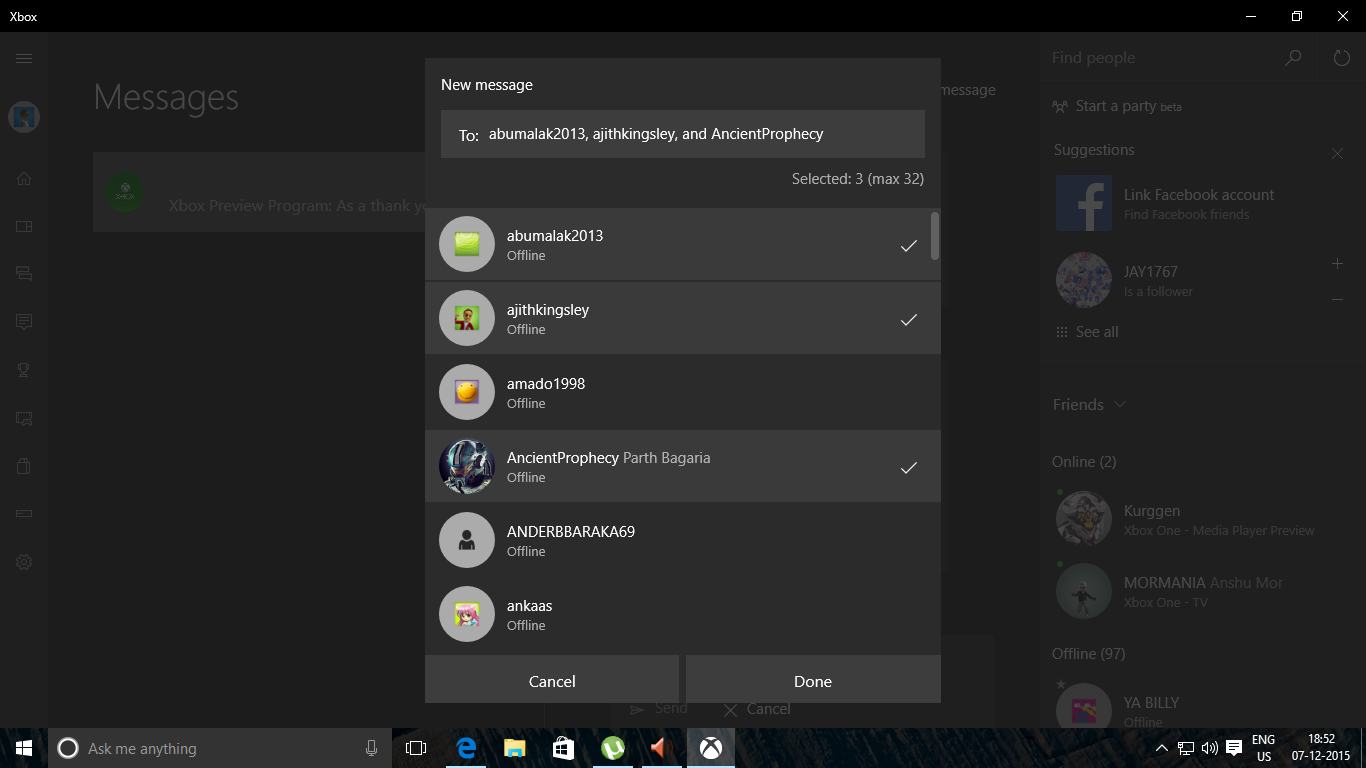Expand the Friends dropdown filter
The width and height of the screenshot is (1366, 768).
1090,404
